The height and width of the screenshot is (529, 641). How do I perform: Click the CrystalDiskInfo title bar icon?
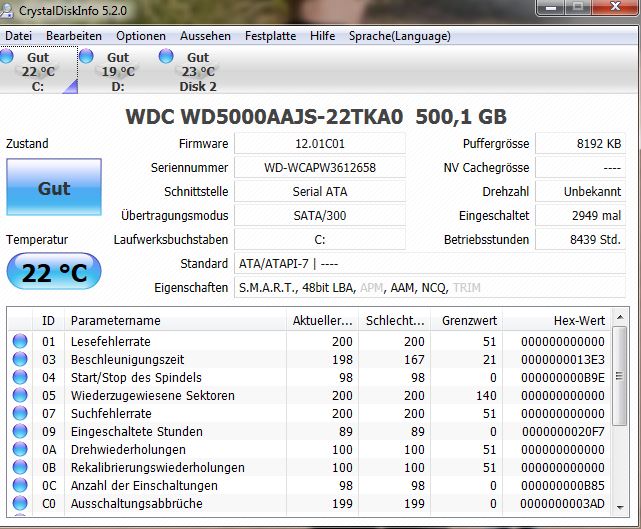click(7, 11)
